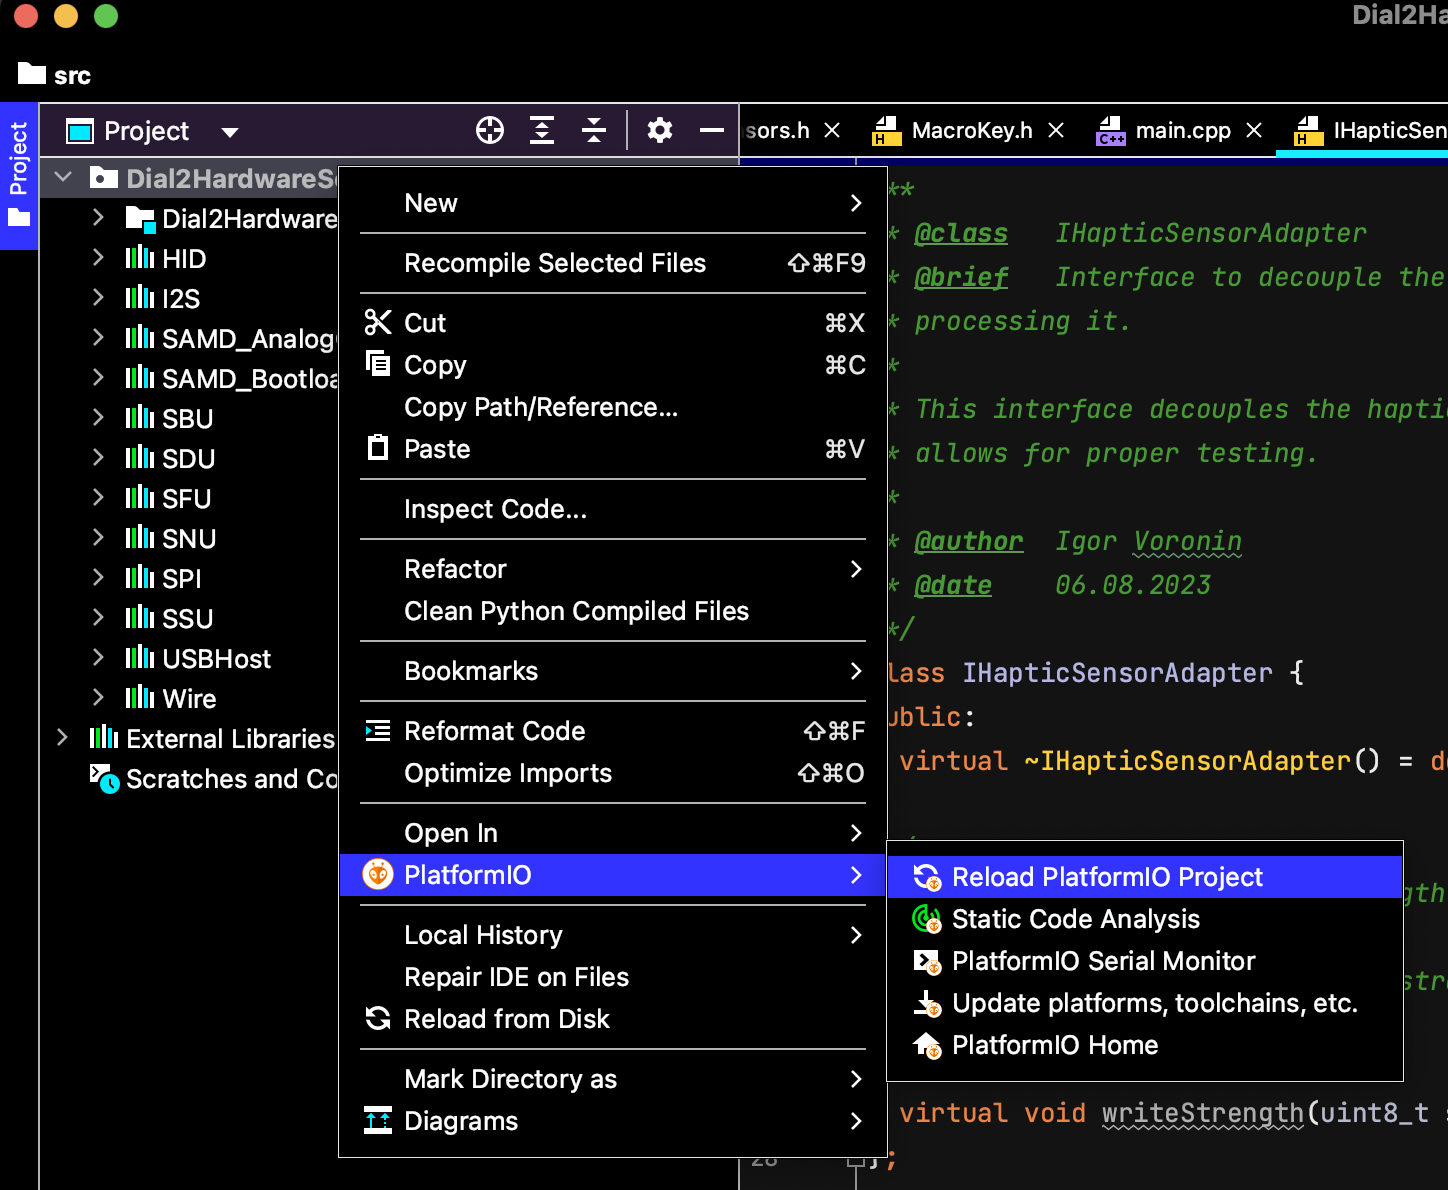Choose Copy Path/Reference...

(613, 407)
